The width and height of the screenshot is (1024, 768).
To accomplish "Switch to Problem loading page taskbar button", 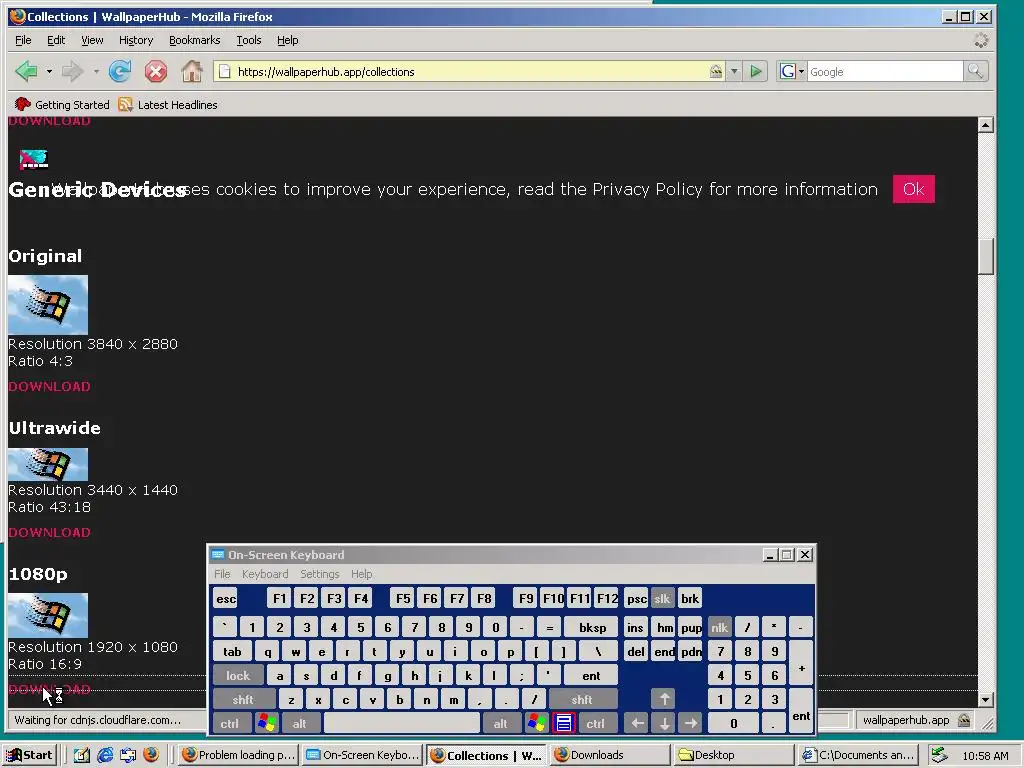I will 238,755.
